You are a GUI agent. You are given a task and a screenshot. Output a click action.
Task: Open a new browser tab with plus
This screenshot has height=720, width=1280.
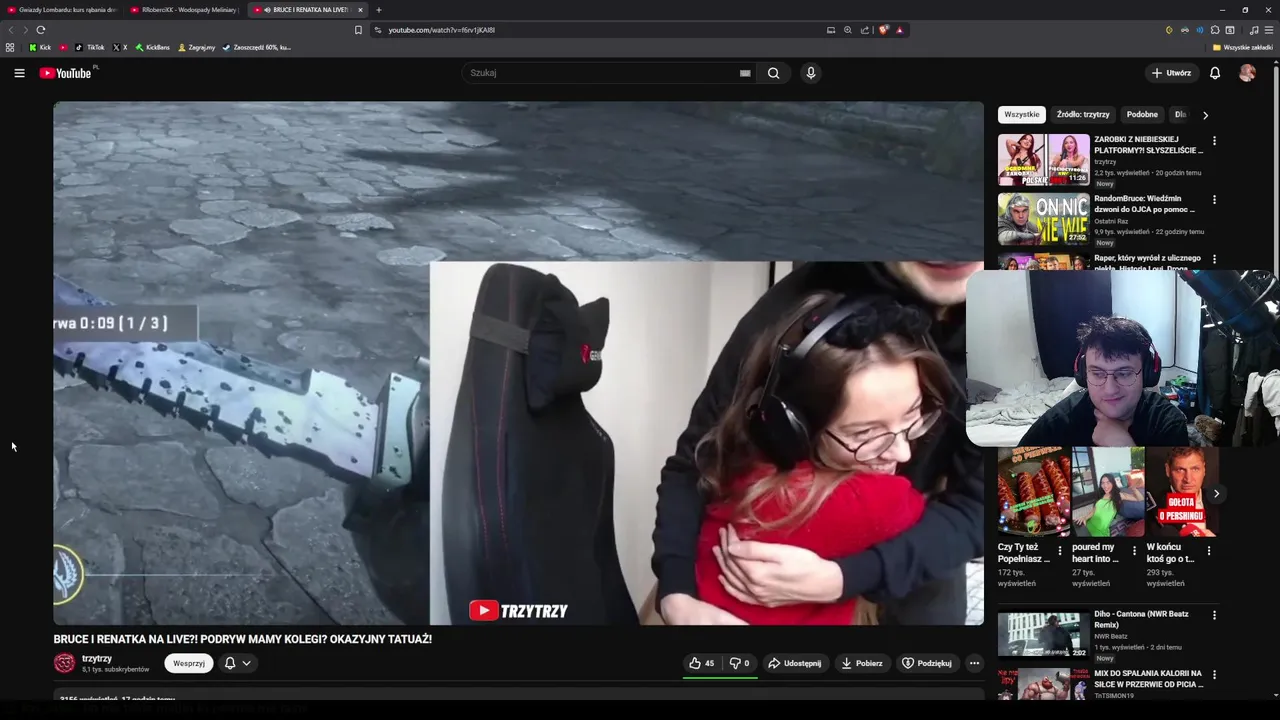click(378, 10)
